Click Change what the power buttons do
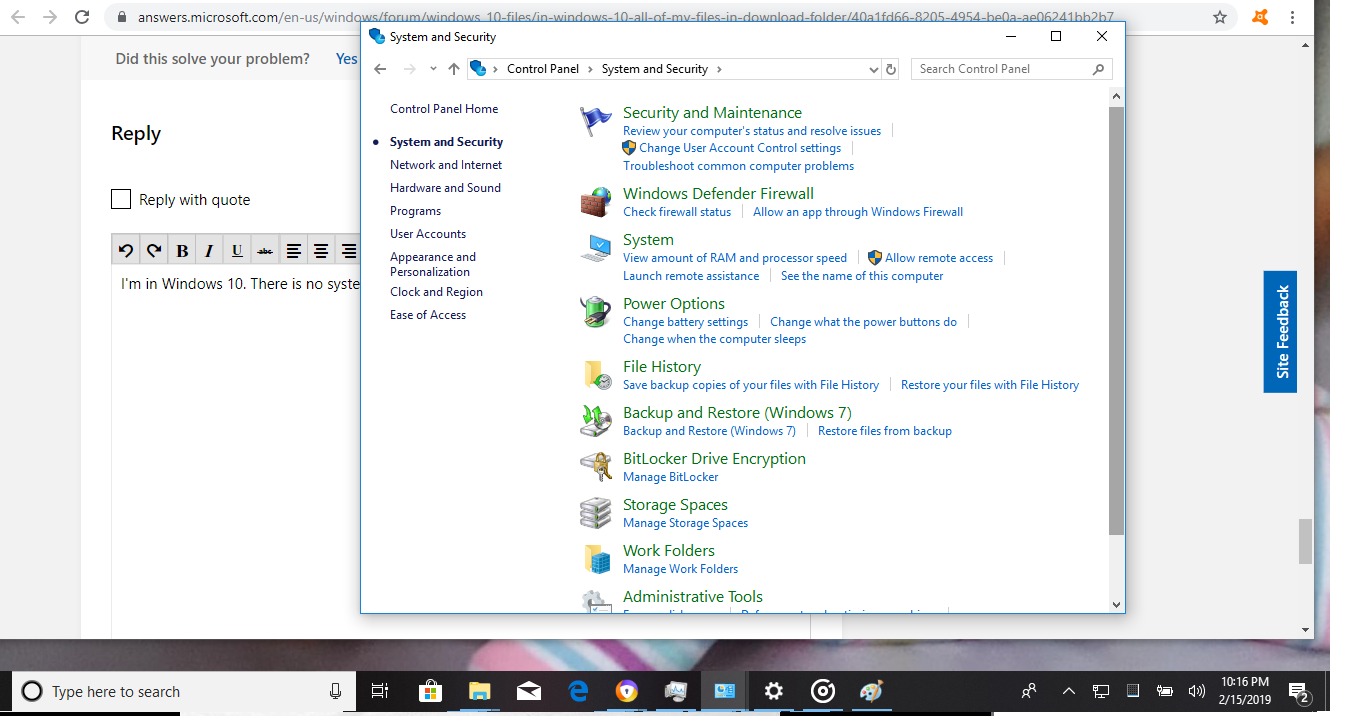The image size is (1366, 720). (863, 322)
